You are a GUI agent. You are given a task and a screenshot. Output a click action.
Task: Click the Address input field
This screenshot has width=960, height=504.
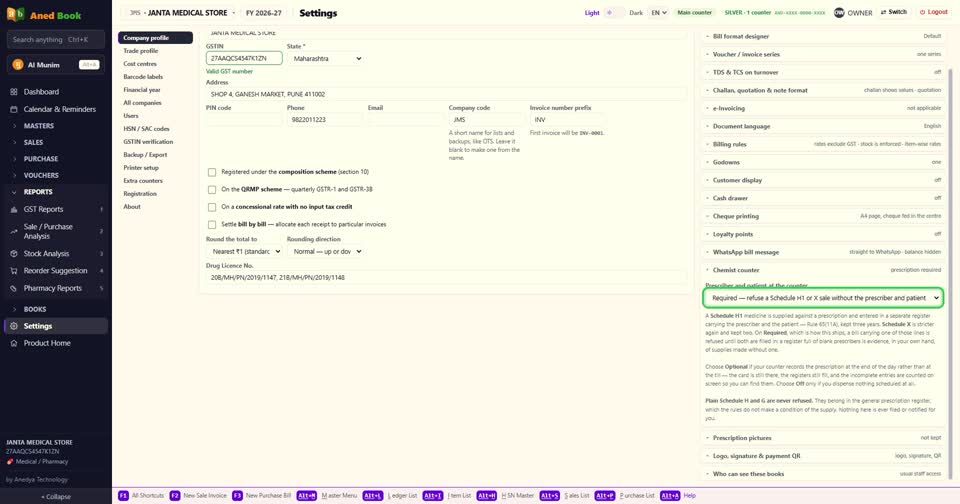446,94
